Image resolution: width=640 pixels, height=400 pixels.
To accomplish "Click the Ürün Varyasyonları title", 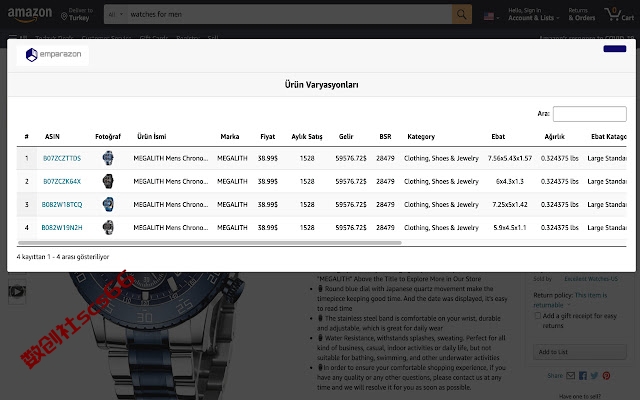I will tap(322, 85).
